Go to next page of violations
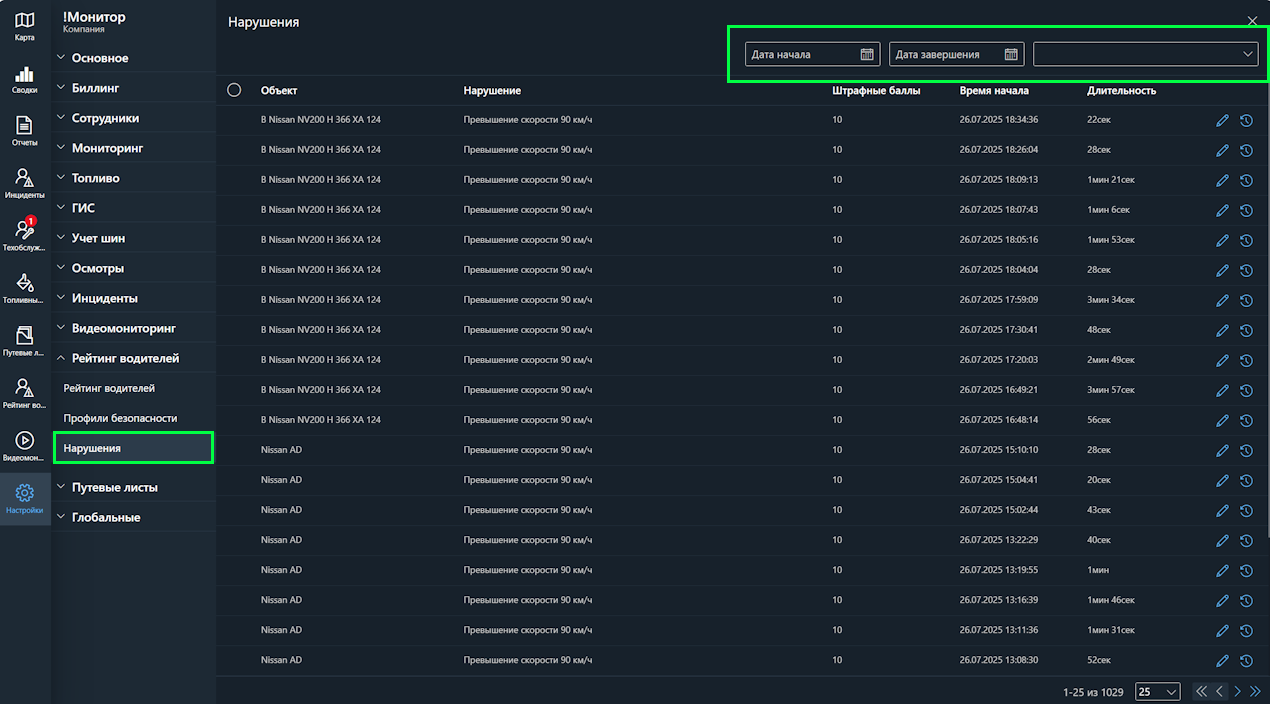1270x704 pixels. [1237, 692]
